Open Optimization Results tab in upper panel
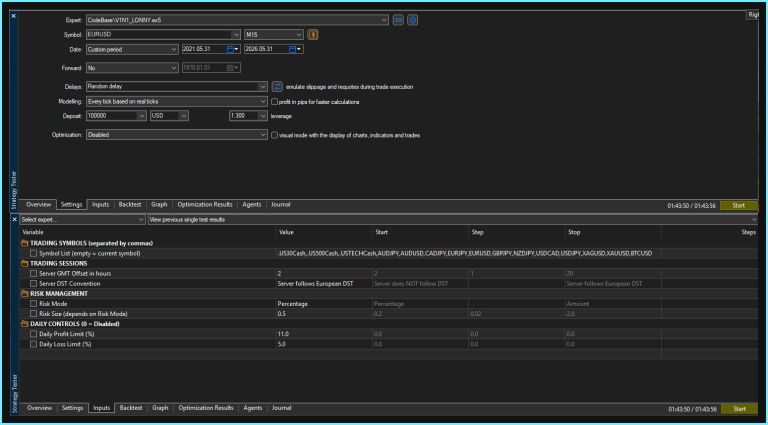Image resolution: width=768 pixels, height=425 pixels. coord(205,205)
